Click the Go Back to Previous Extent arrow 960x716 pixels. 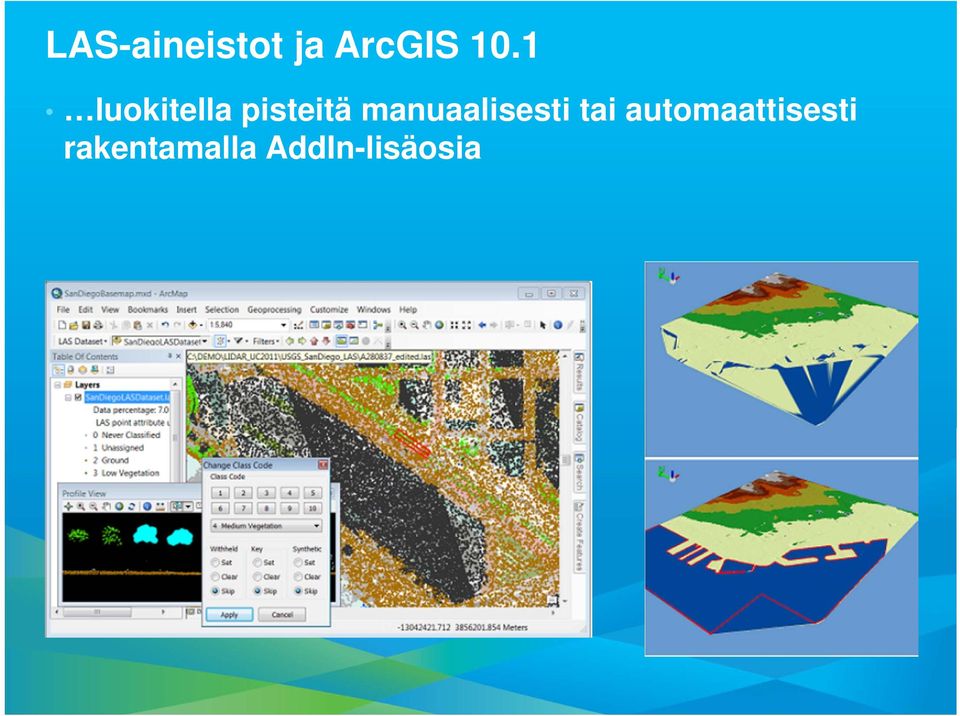pyautogui.click(x=482, y=325)
